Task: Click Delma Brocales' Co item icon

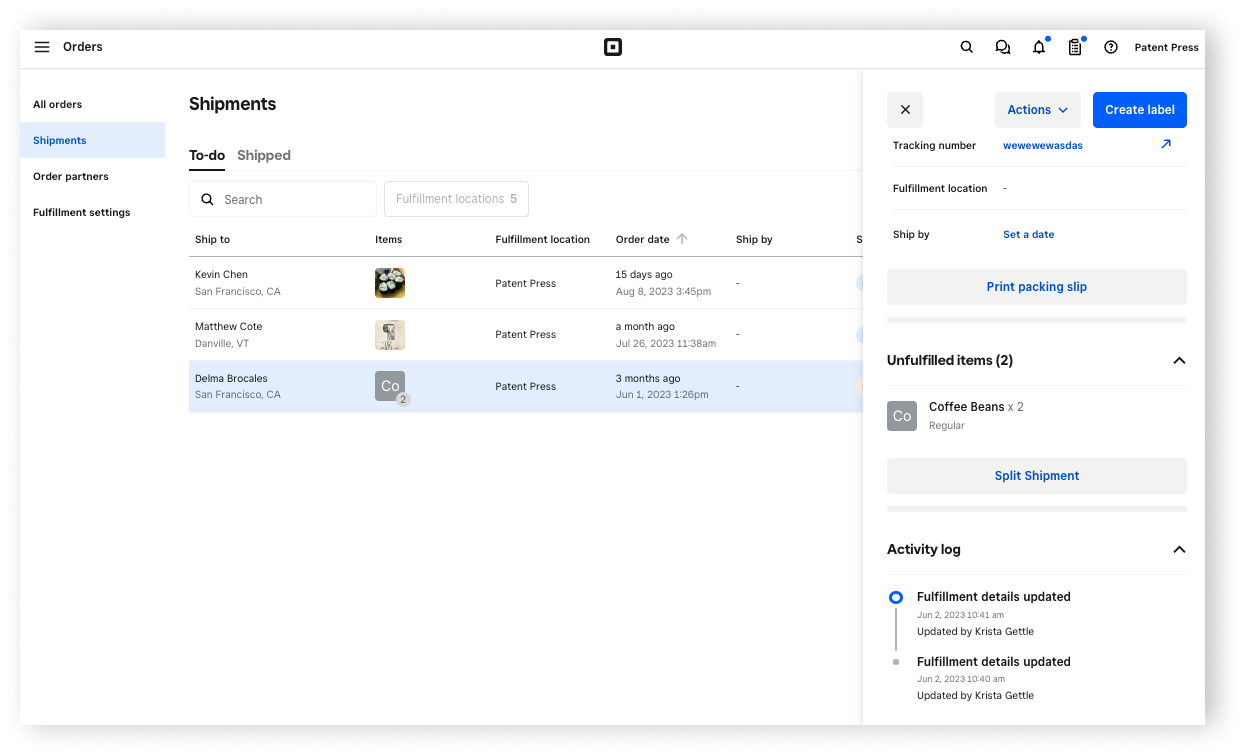Action: pos(390,386)
